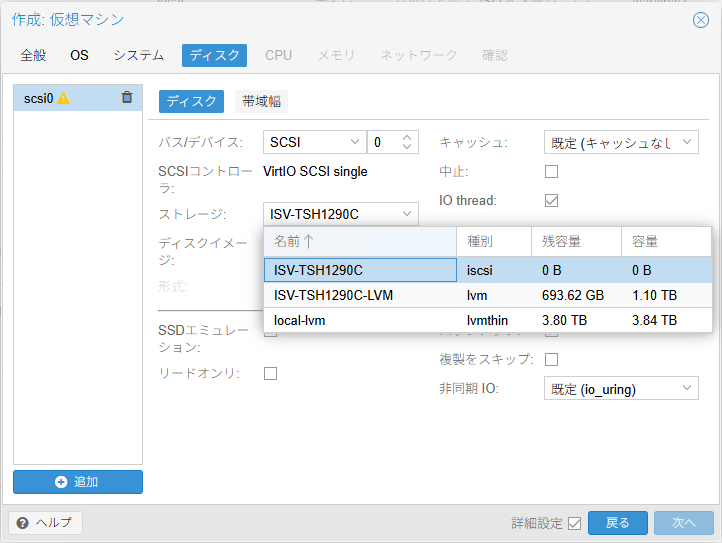
Task: Switch to the OS tab
Action: (79, 55)
